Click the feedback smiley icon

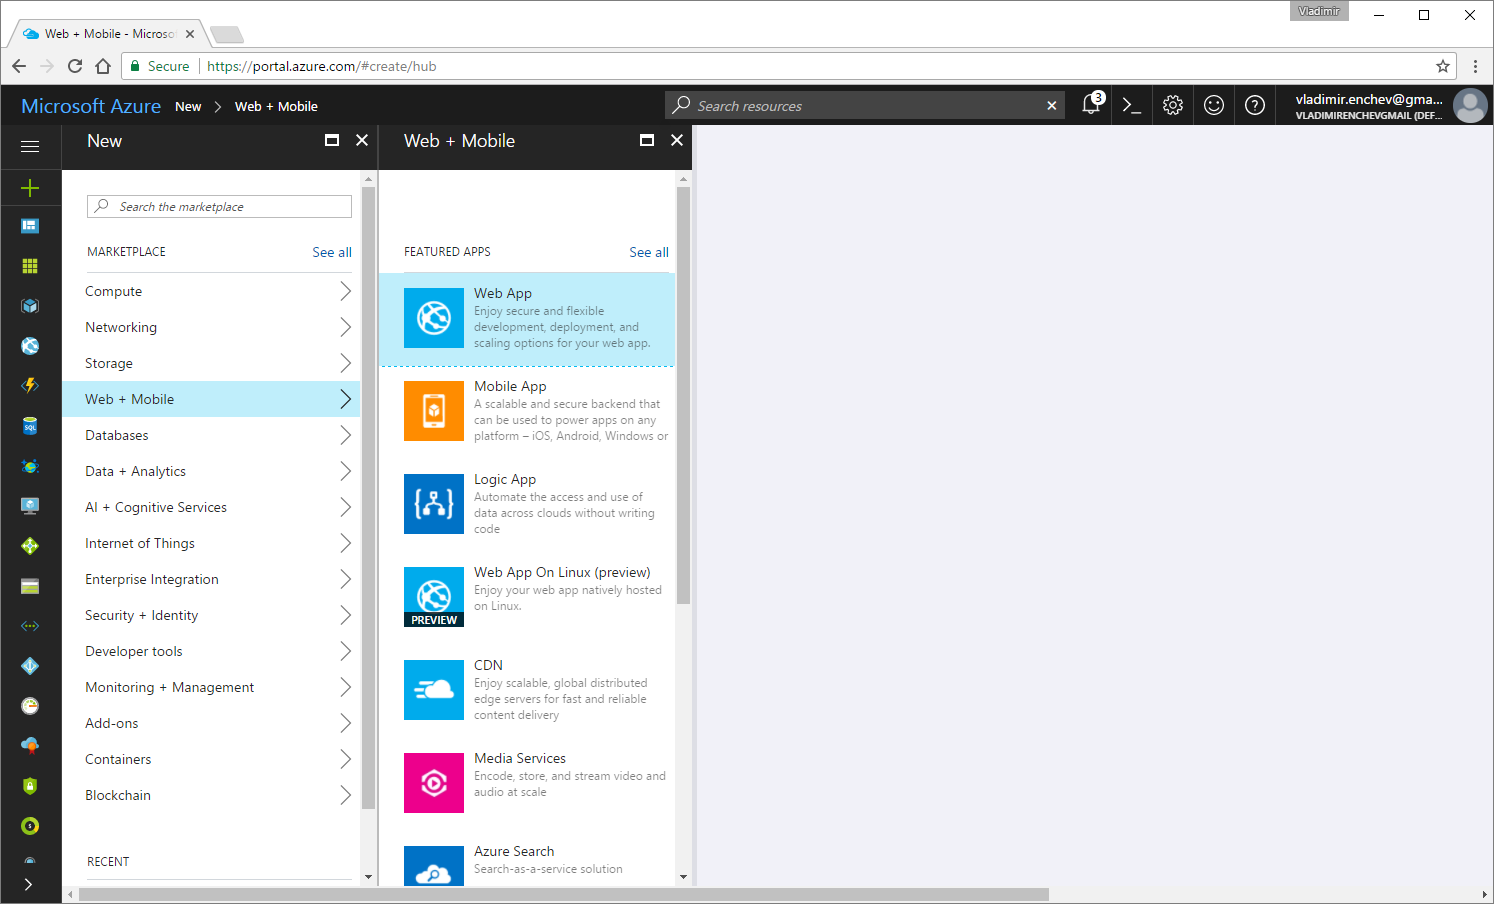[1214, 105]
